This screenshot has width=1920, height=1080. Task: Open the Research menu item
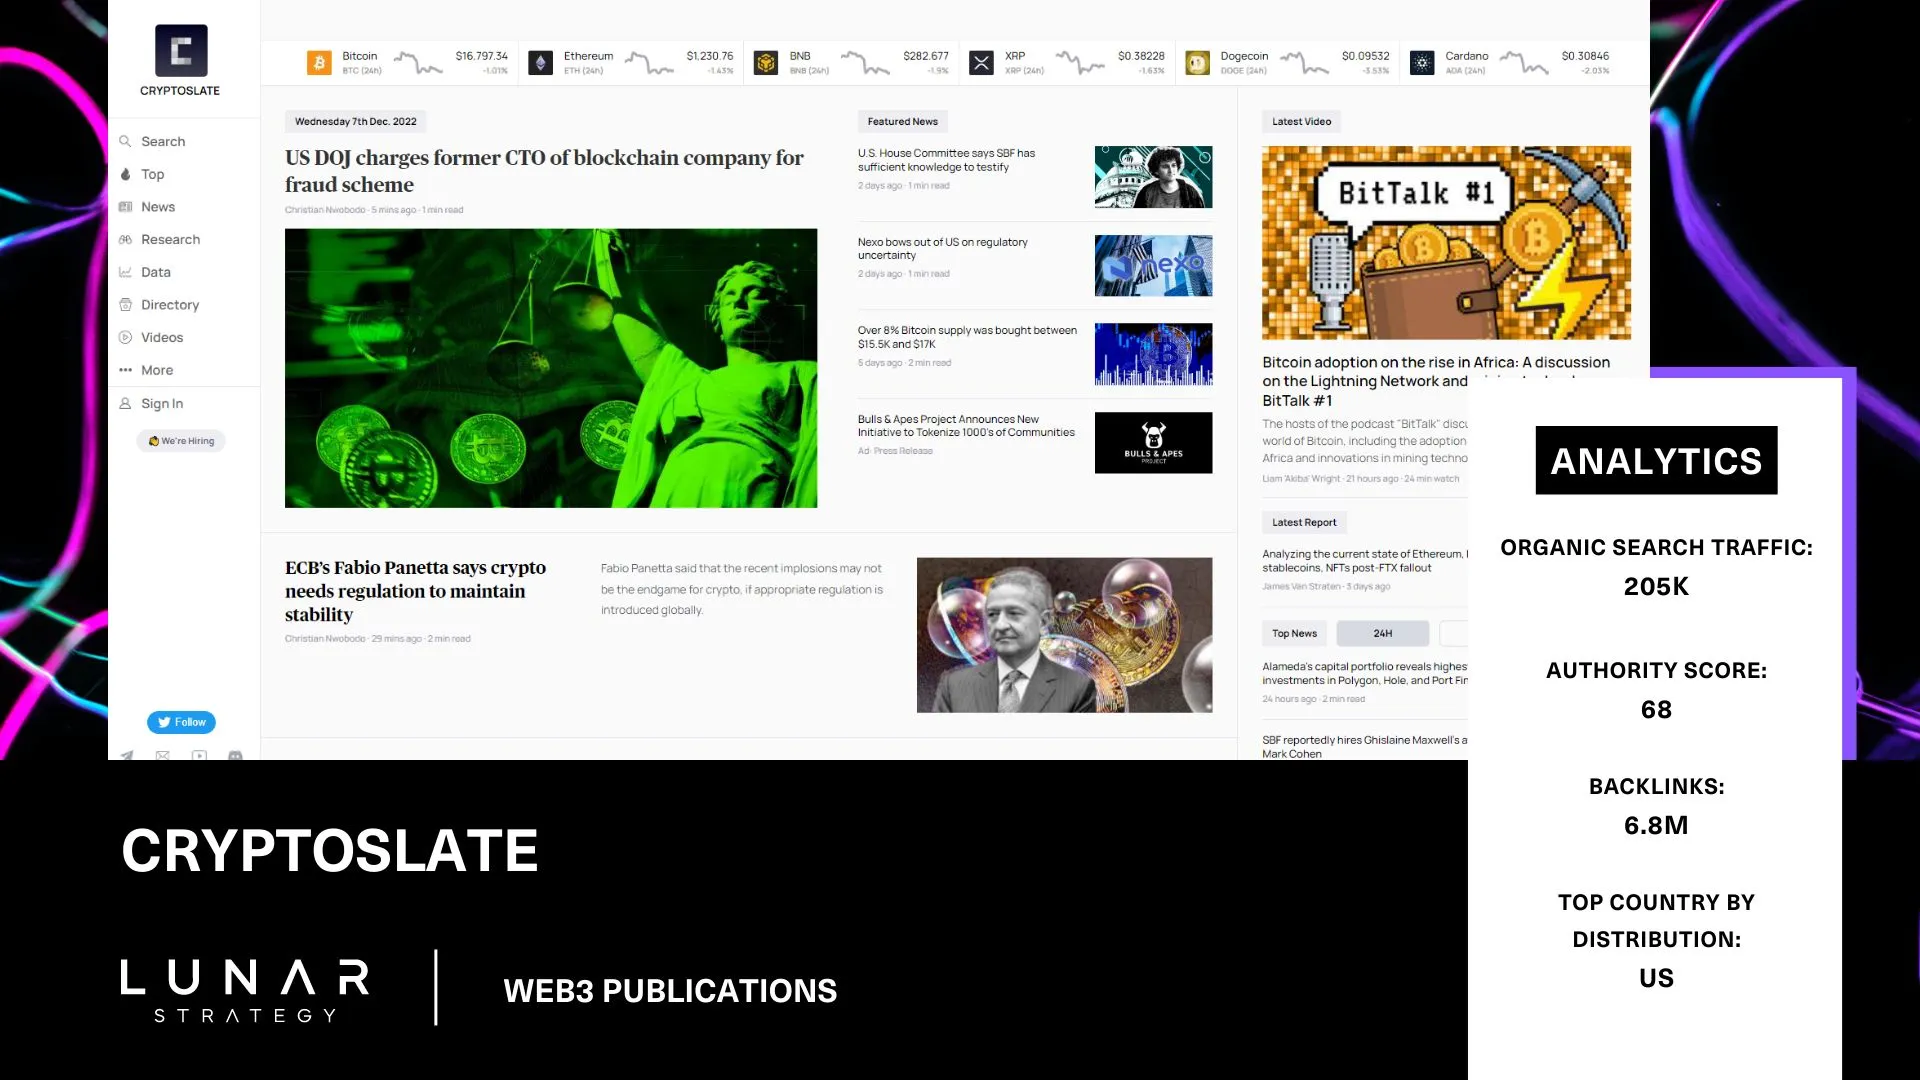pyautogui.click(x=170, y=240)
